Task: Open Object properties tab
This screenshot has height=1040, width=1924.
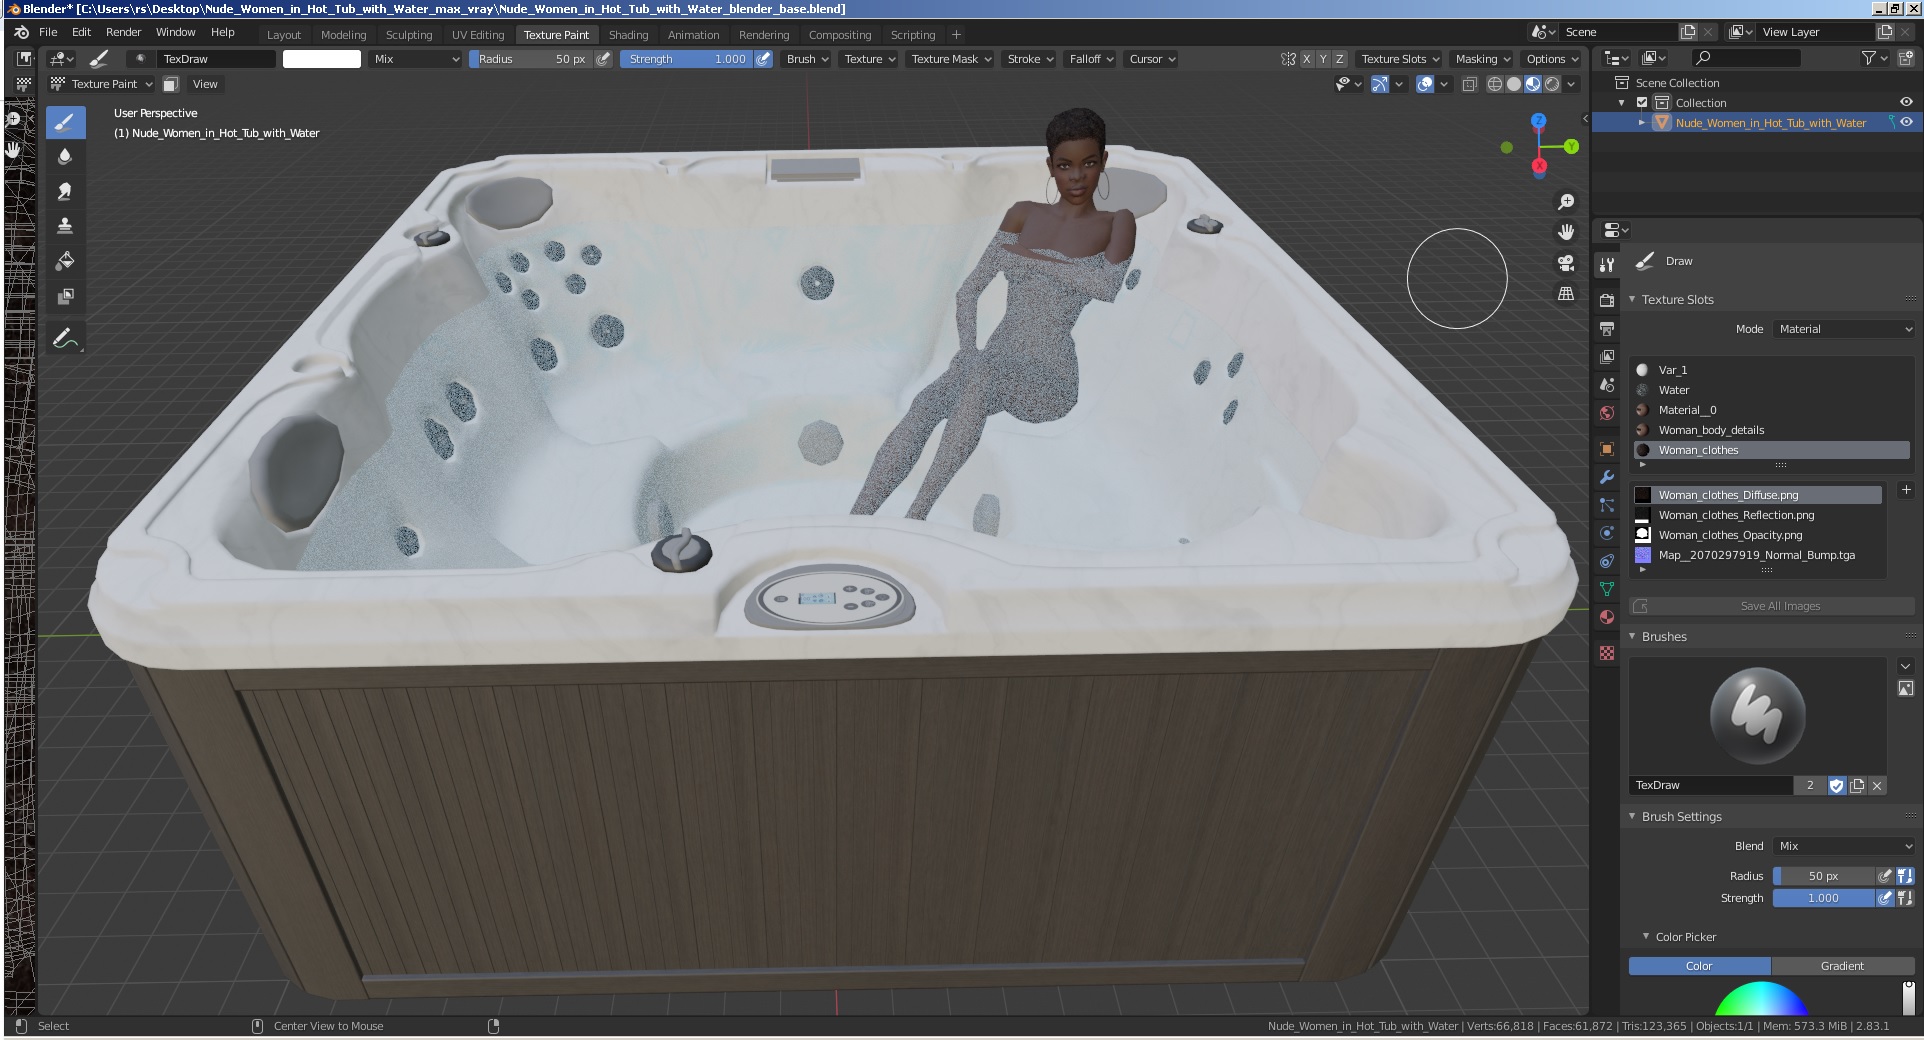Action: pyautogui.click(x=1607, y=449)
